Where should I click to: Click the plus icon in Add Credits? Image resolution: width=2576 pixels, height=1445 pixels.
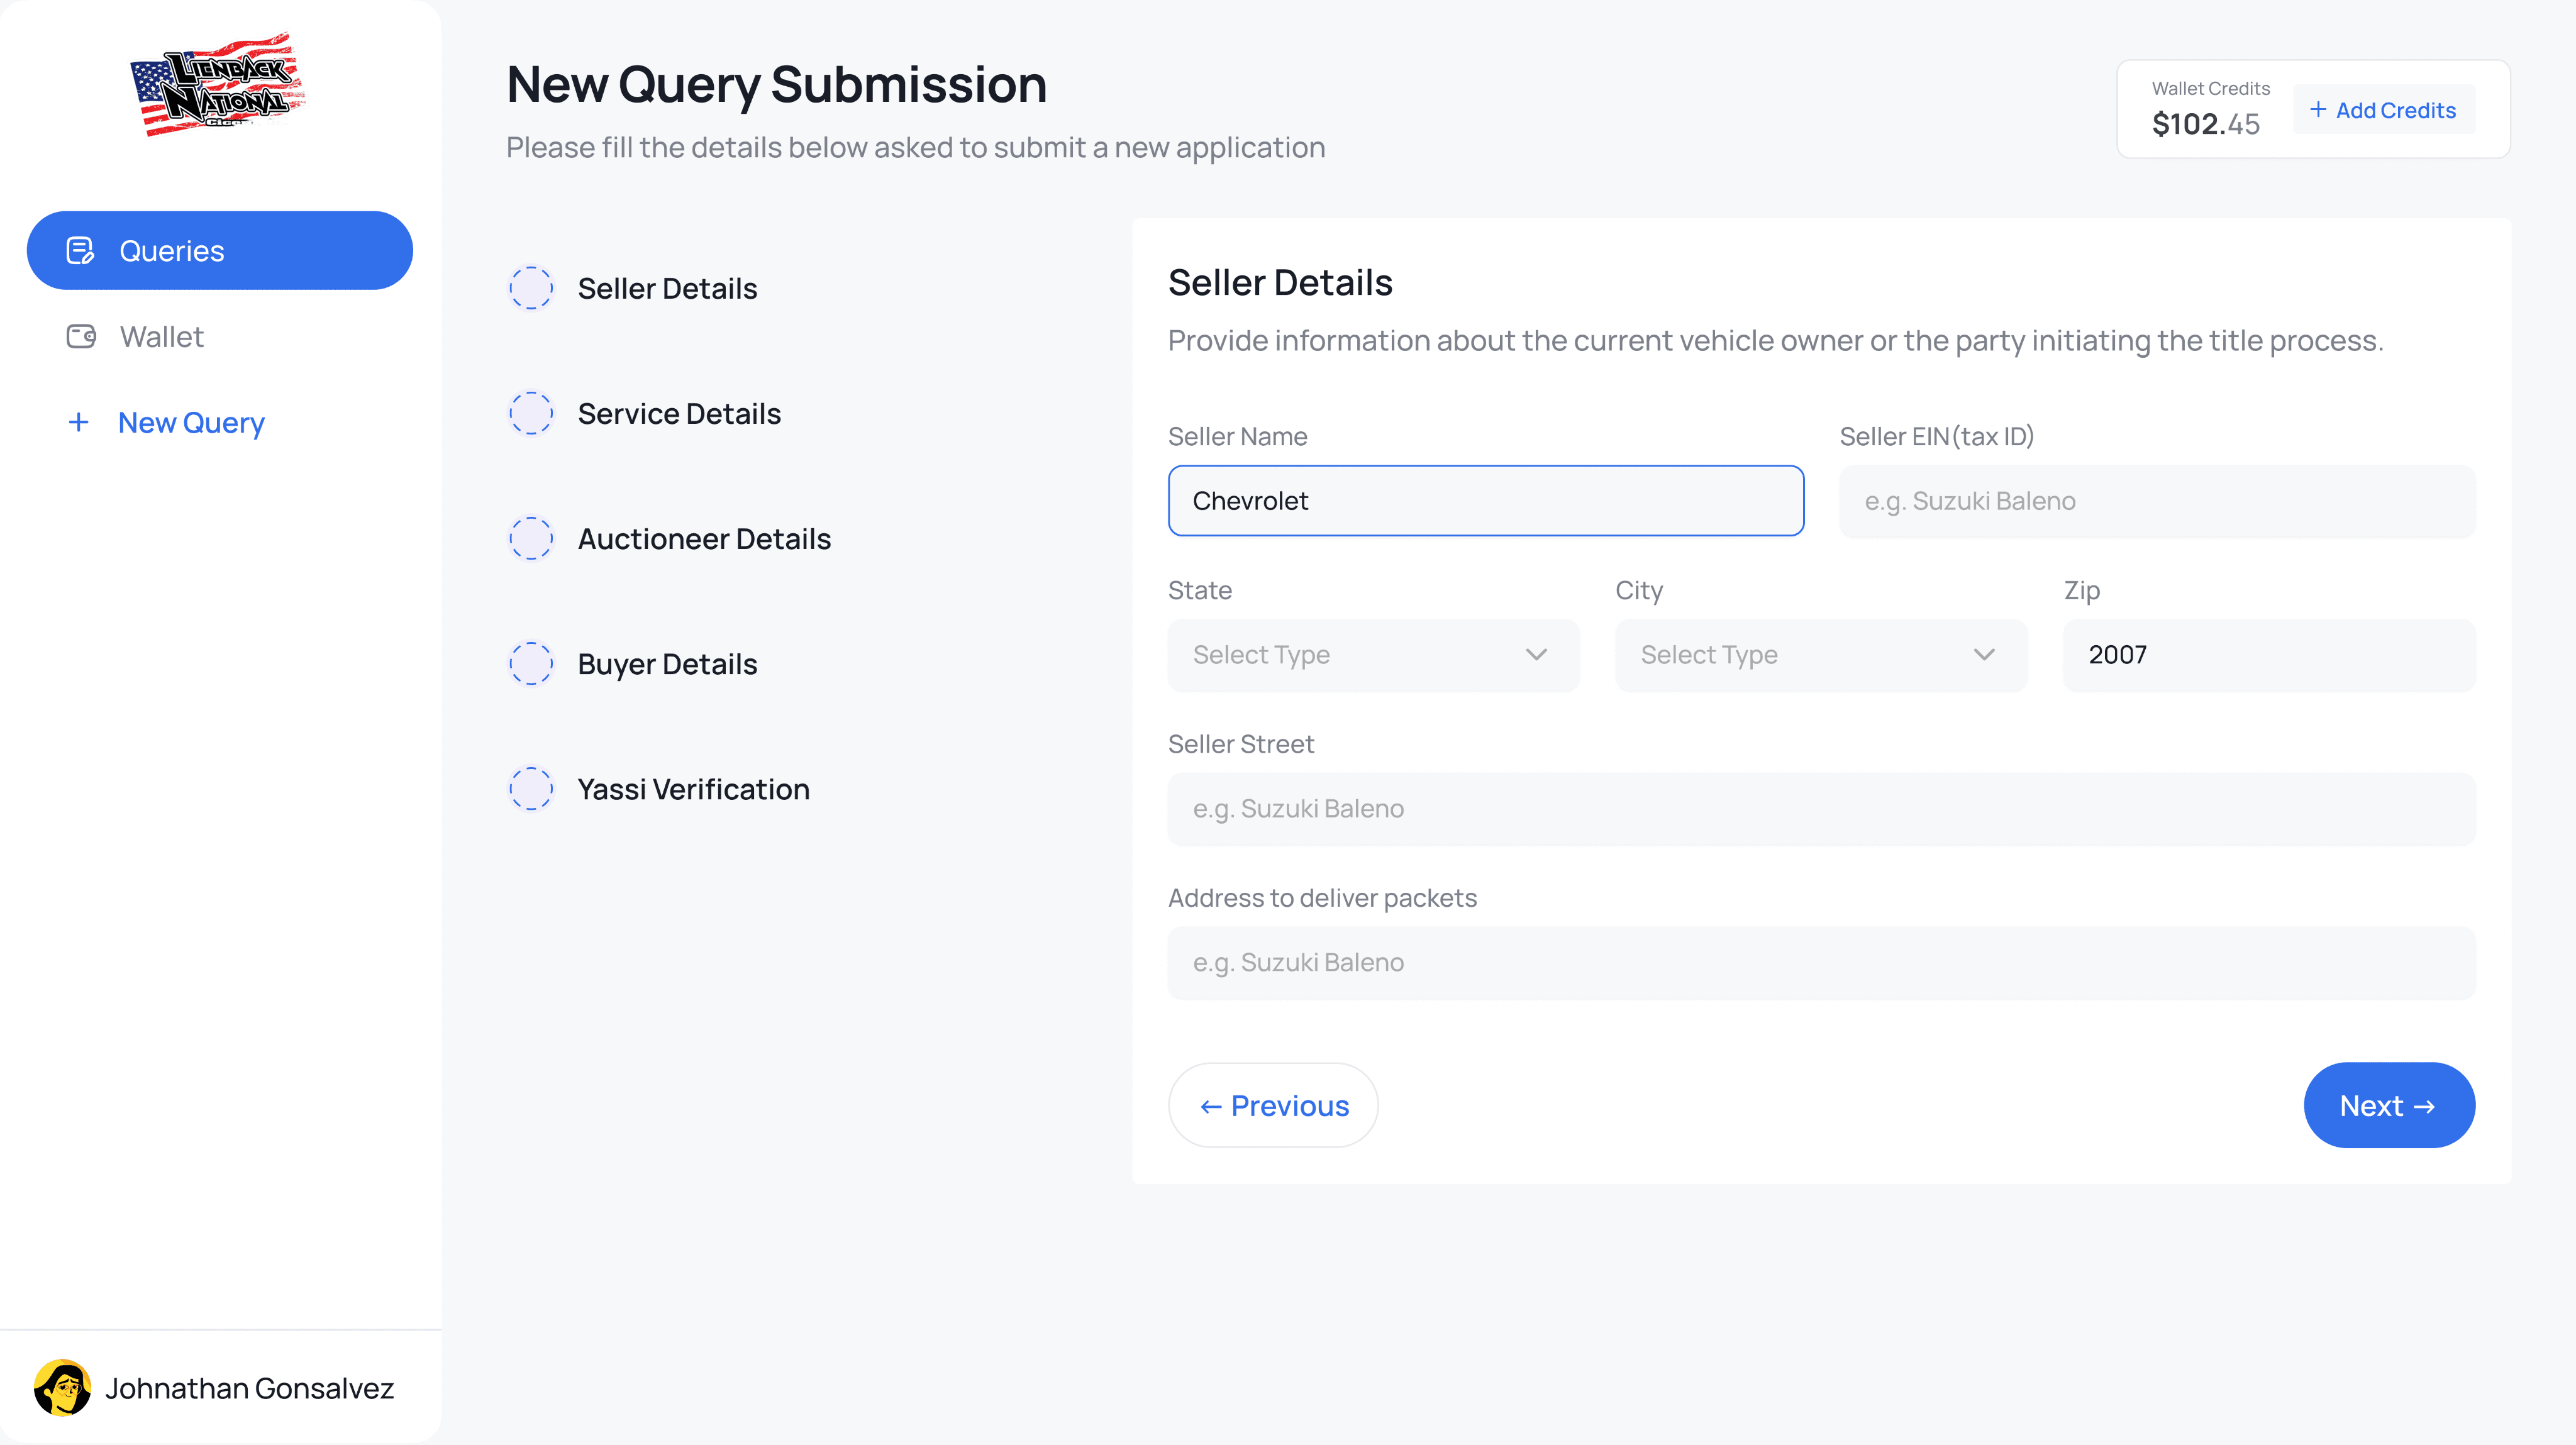tap(2318, 110)
